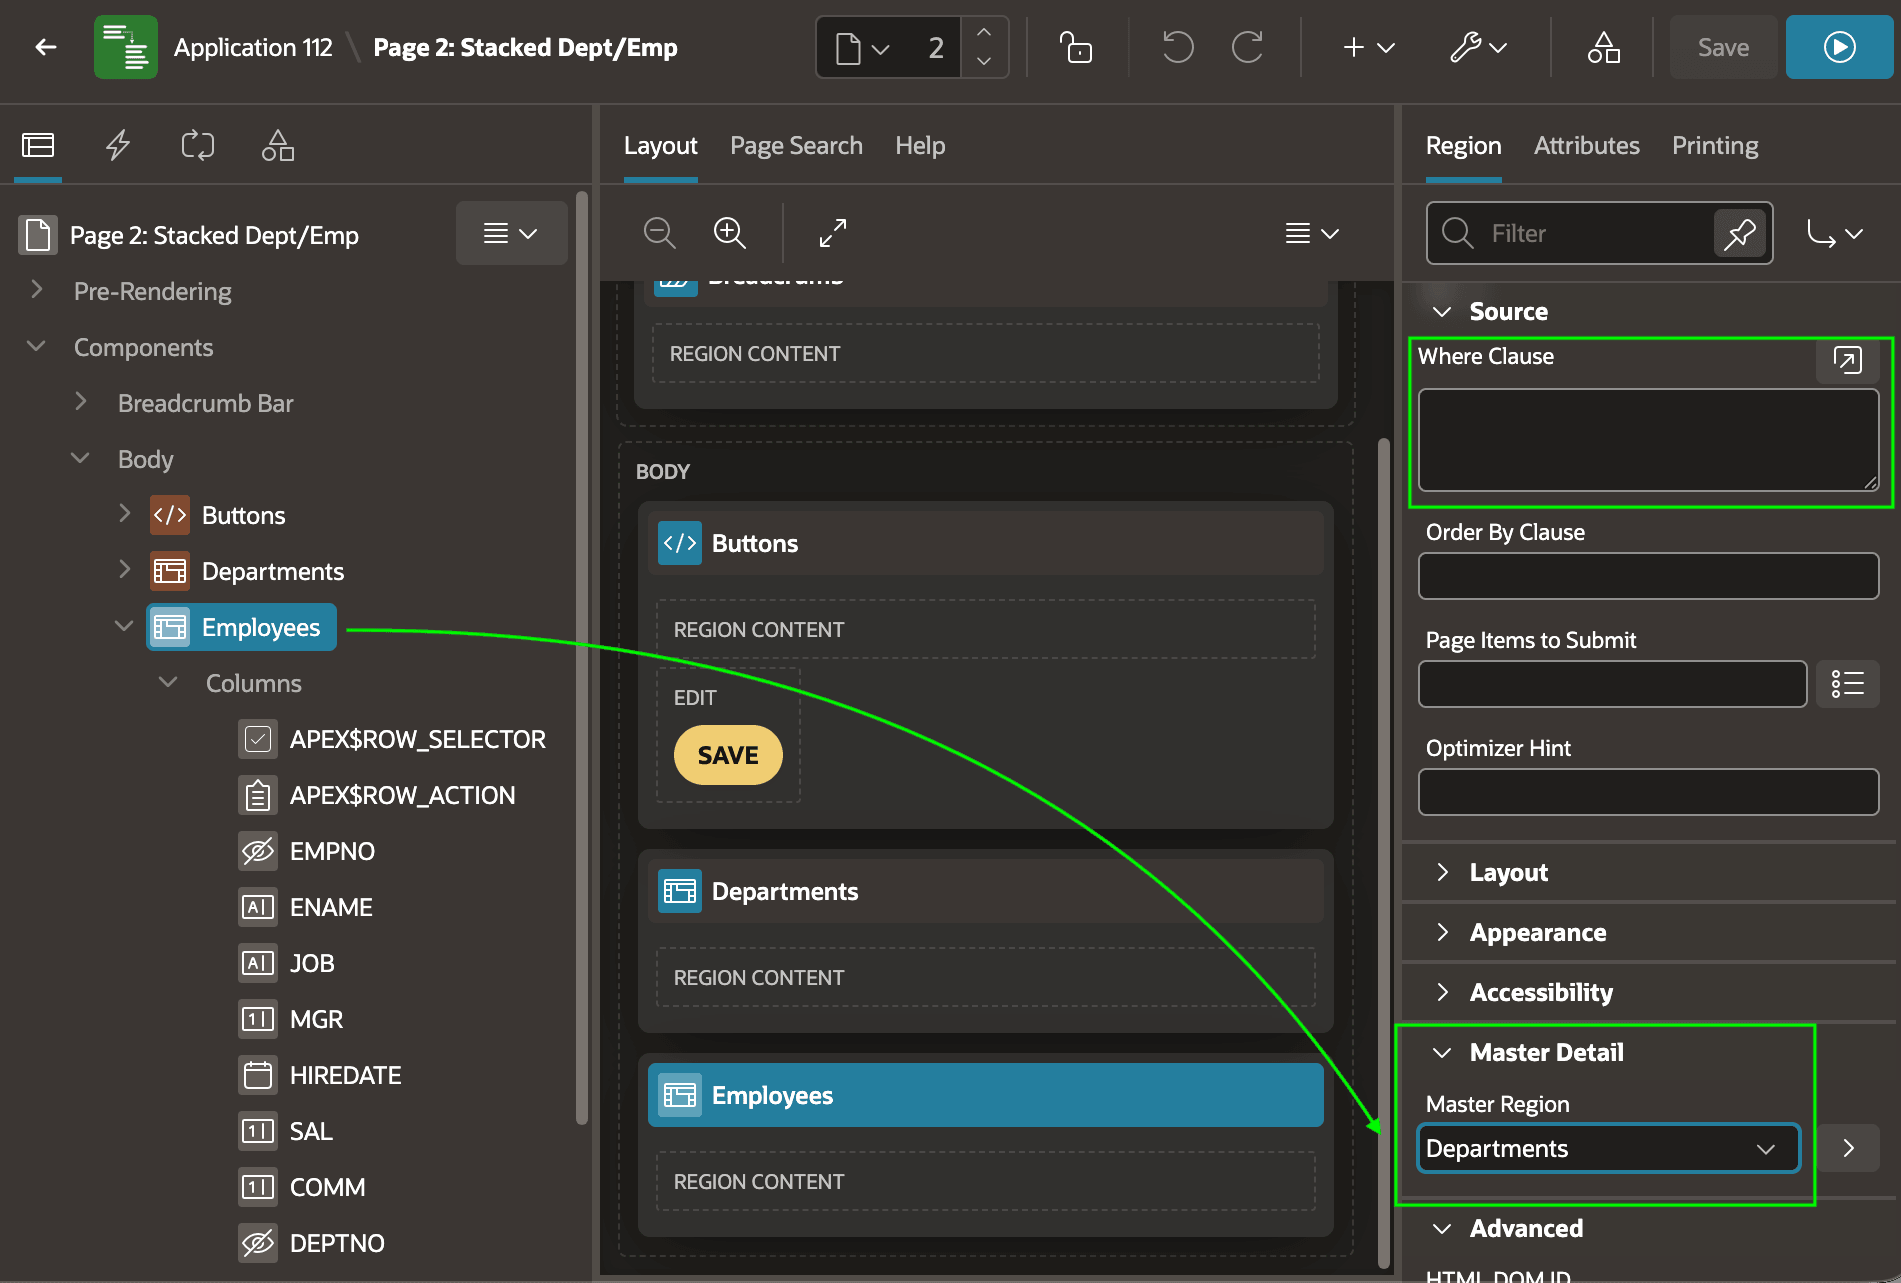The width and height of the screenshot is (1901, 1283).
Task: Open the Shared Components icon in toolbar
Action: pyautogui.click(x=1603, y=47)
